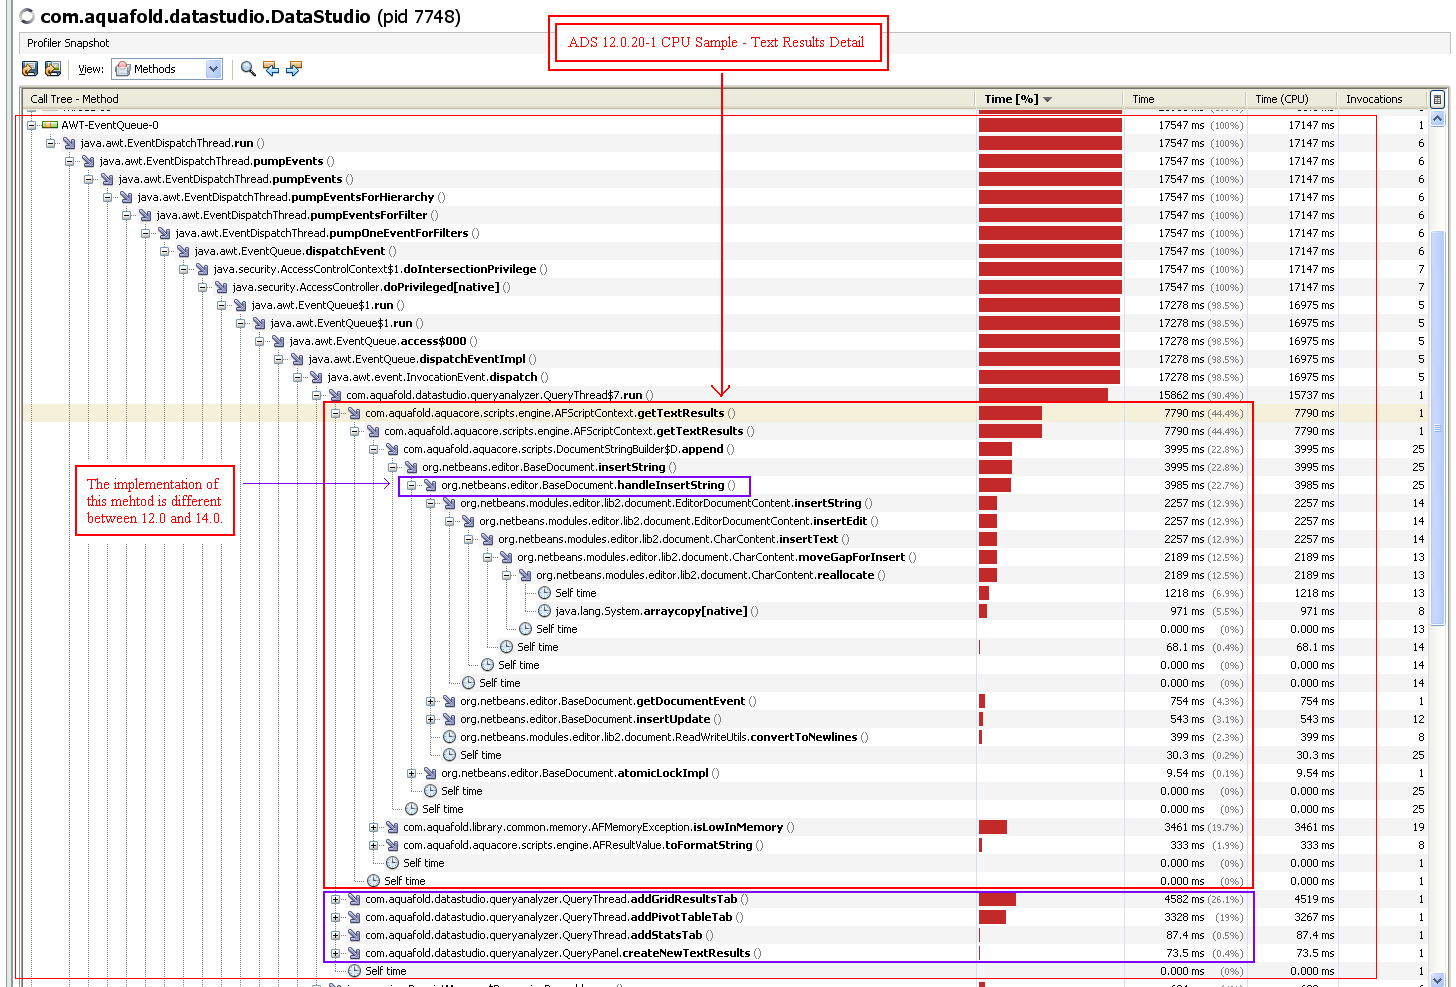Click the scrollbar up arrow
This screenshot has height=987, width=1456.
coord(1438,117)
